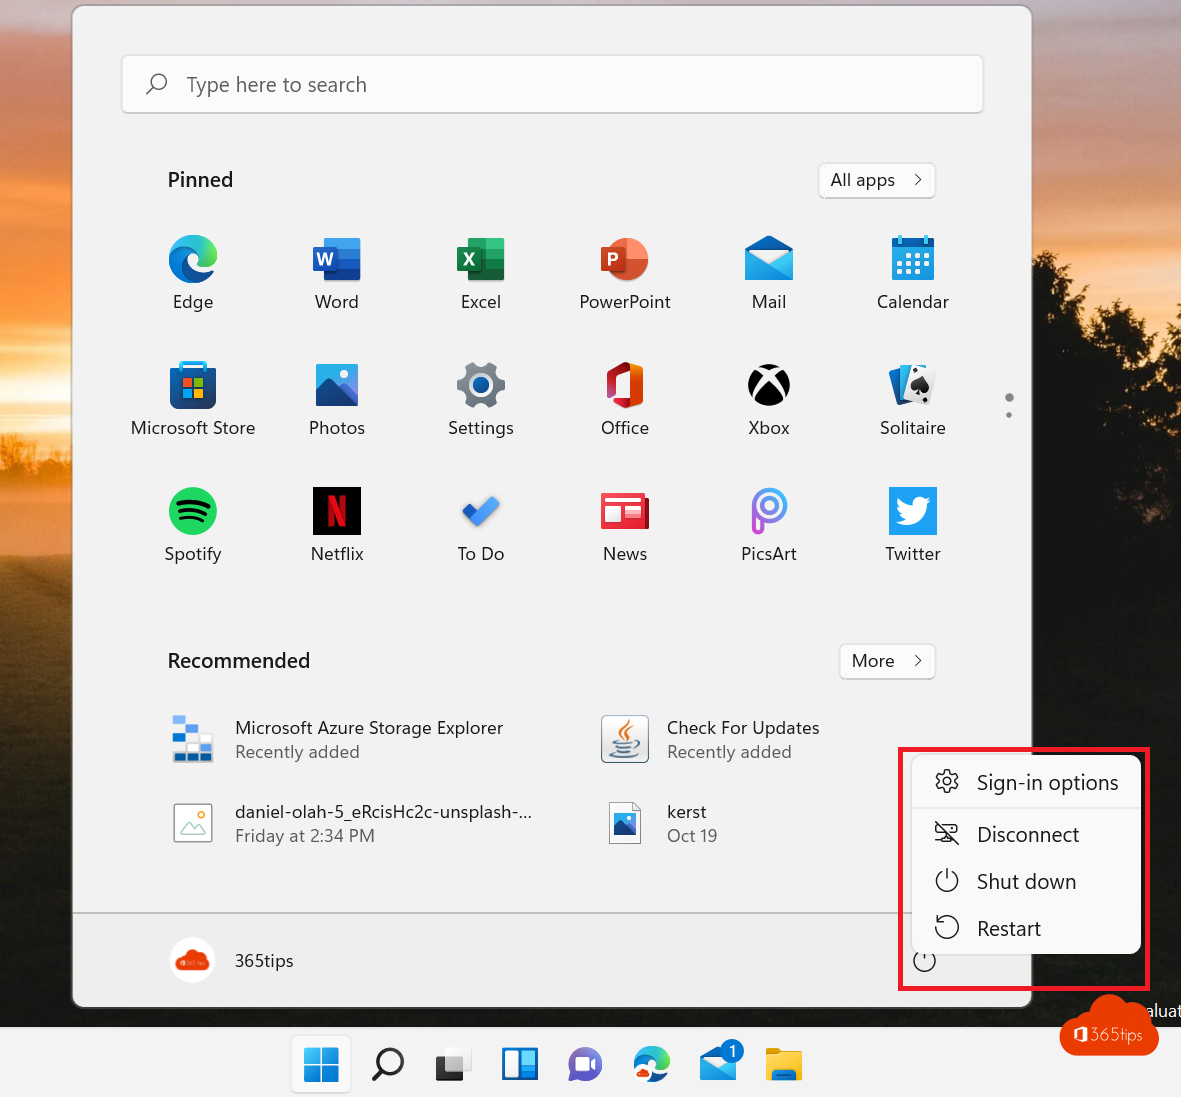Open Widgets from the taskbar
Screen dimensions: 1181x1097
coord(520,1064)
